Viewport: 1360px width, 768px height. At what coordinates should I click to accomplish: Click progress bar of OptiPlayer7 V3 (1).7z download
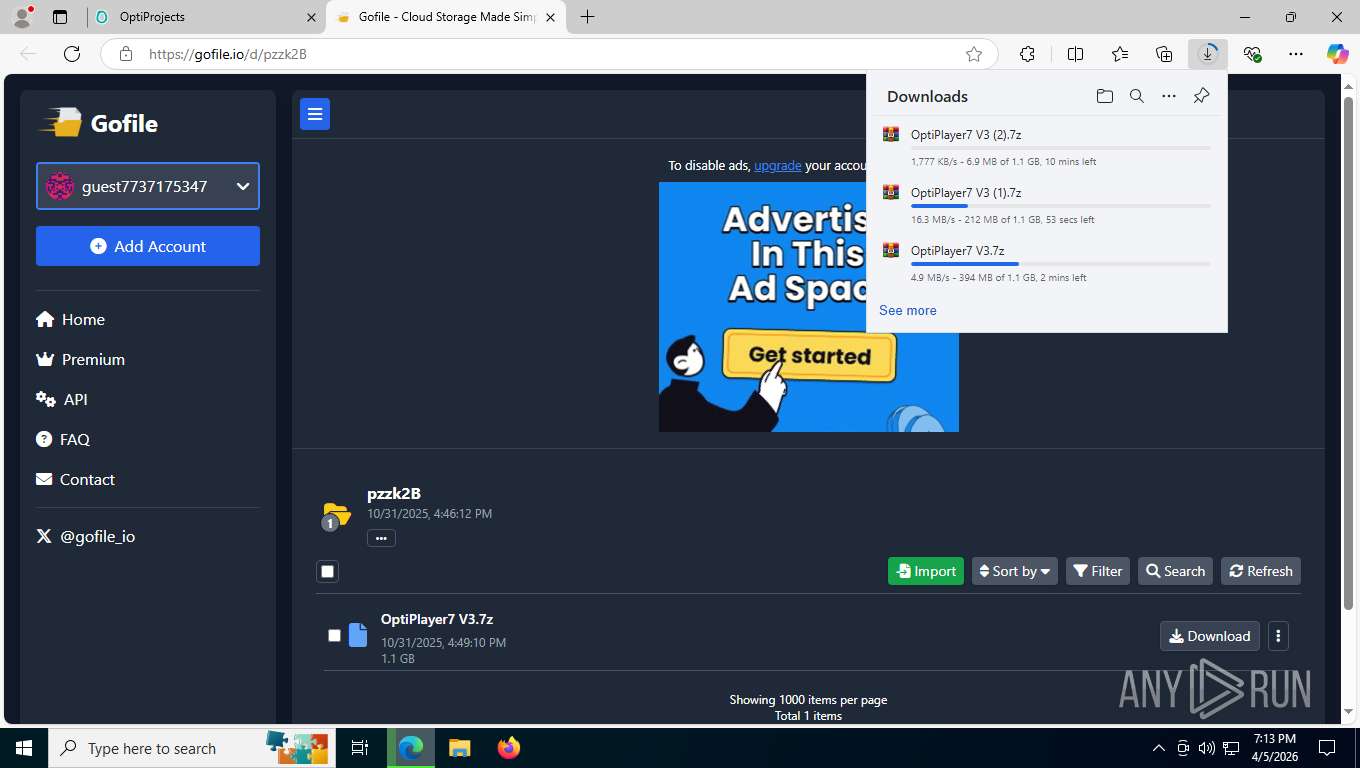point(1060,206)
